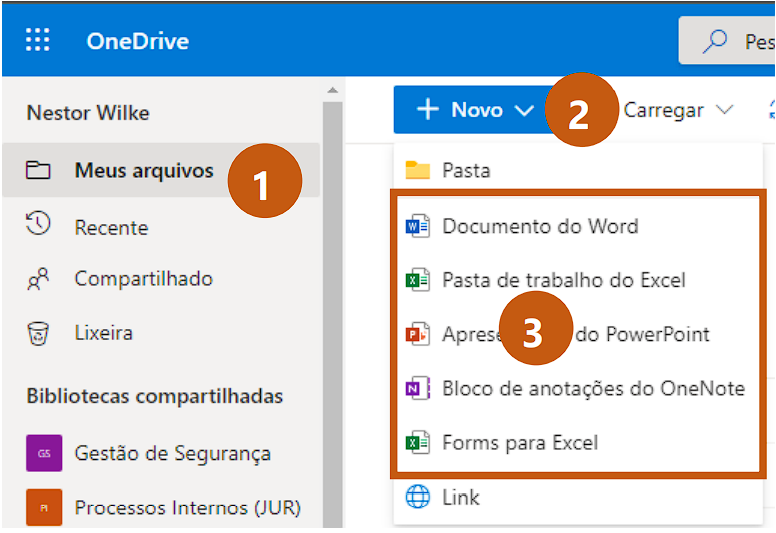Screen dimensions: 776x533
Task: Open the app launcher waffle icon
Action: click(x=38, y=40)
